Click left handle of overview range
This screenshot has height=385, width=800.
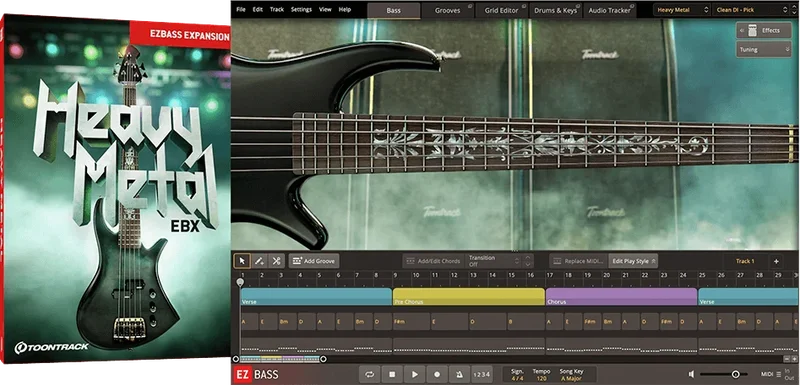[x=236, y=359]
